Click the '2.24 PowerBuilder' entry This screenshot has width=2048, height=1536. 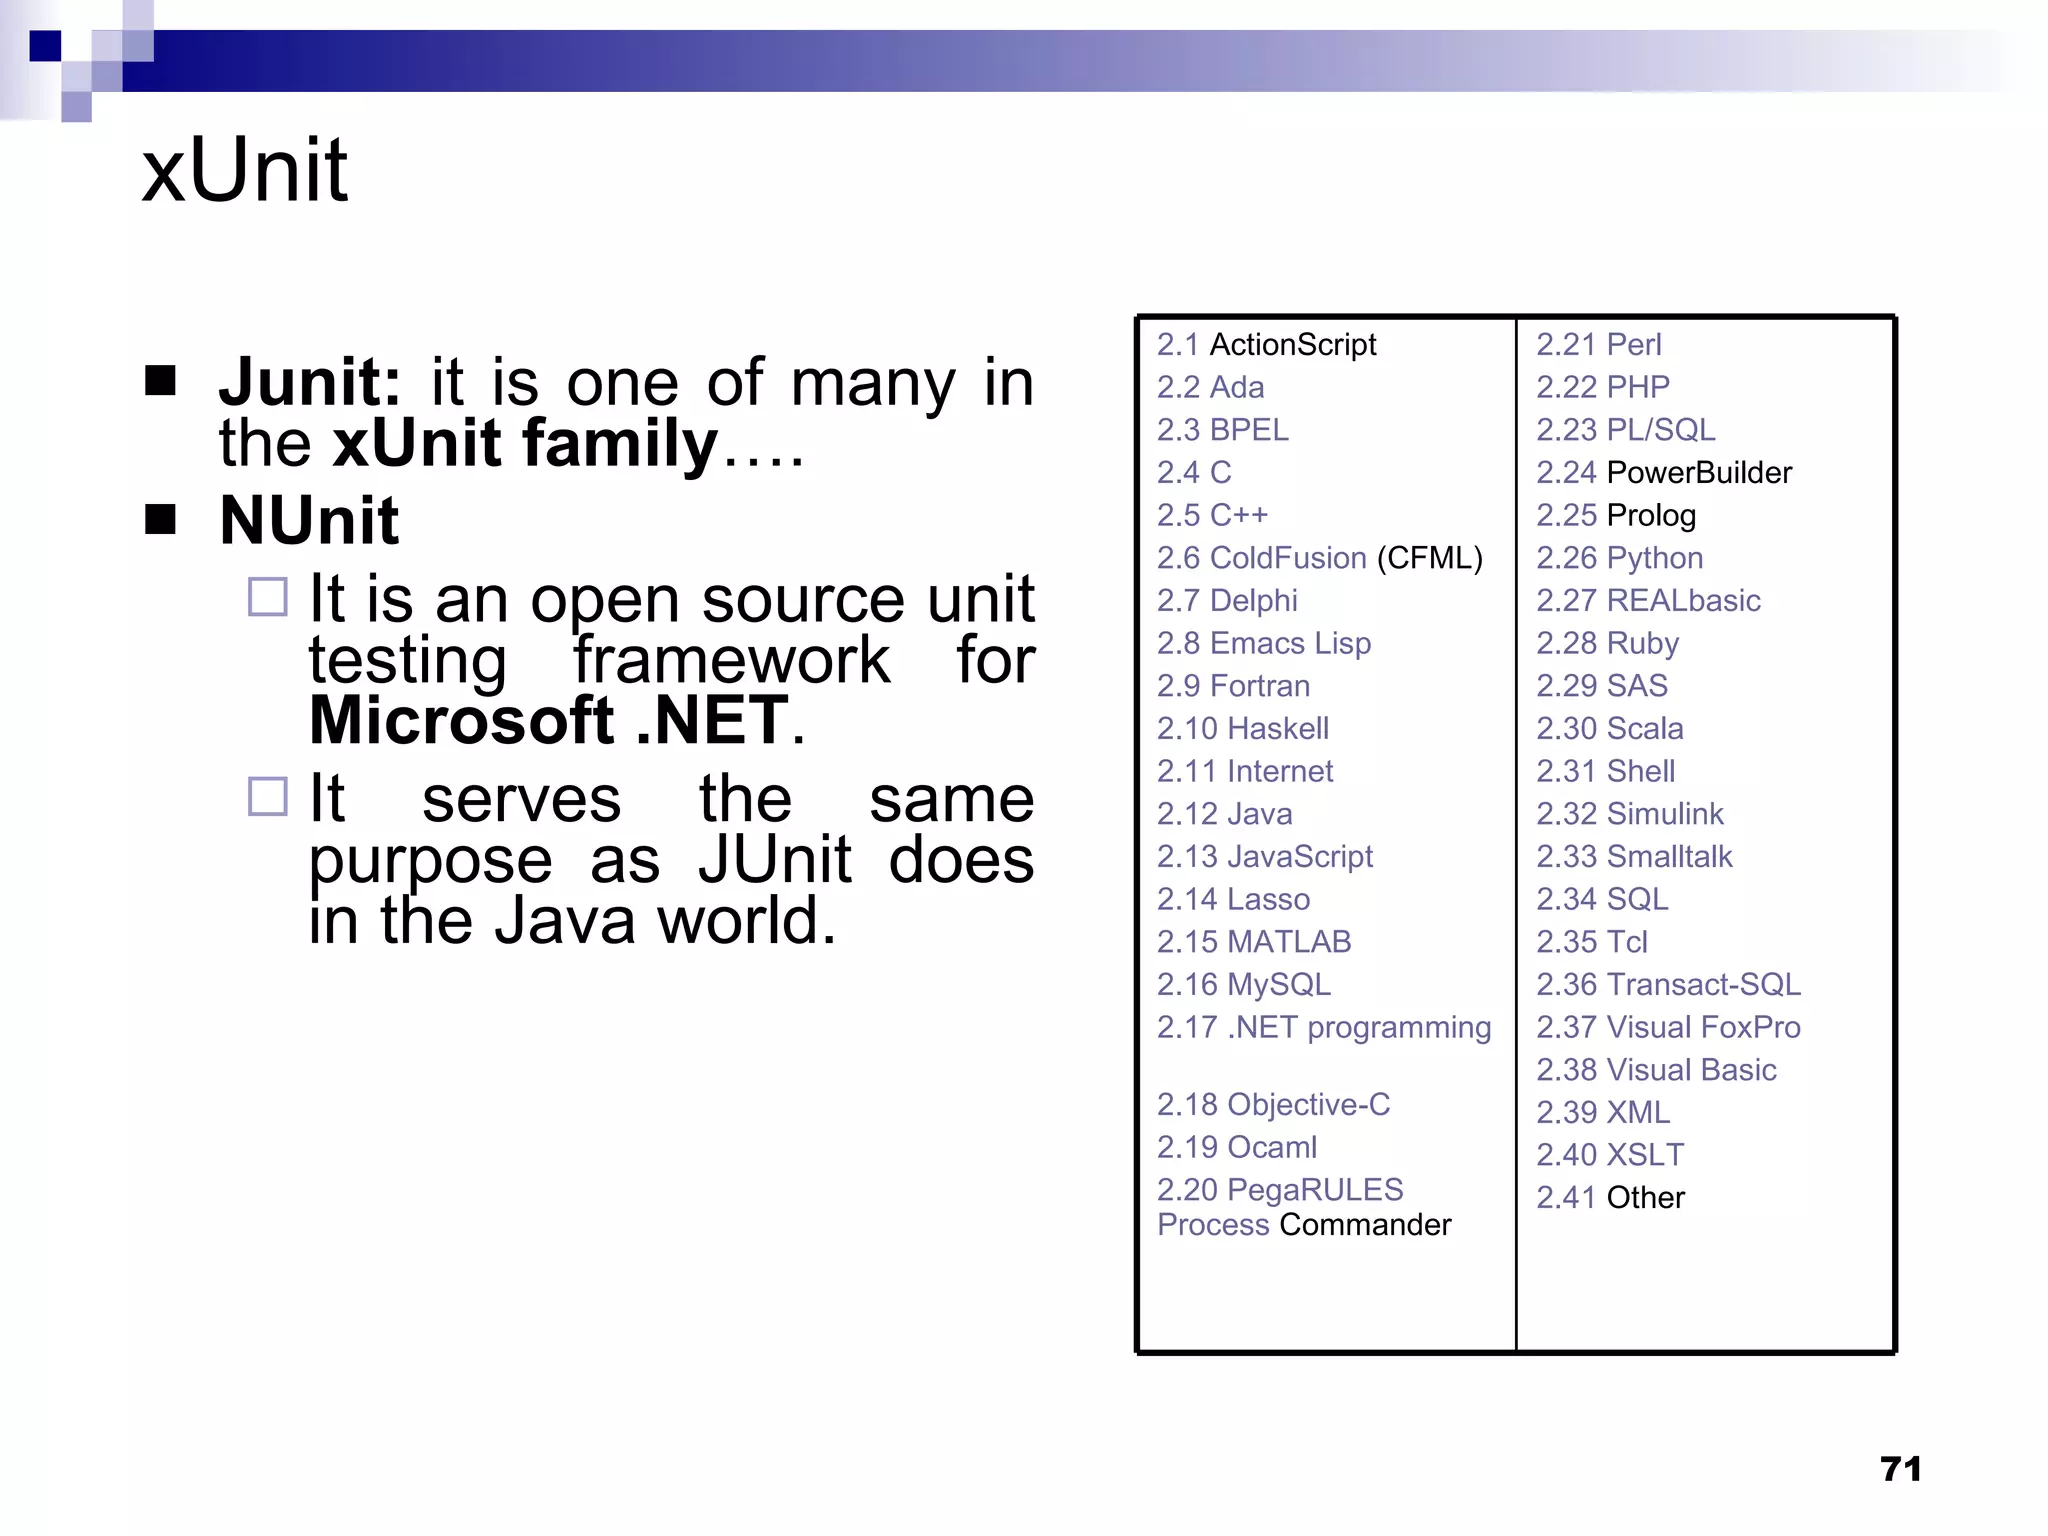click(x=1664, y=472)
